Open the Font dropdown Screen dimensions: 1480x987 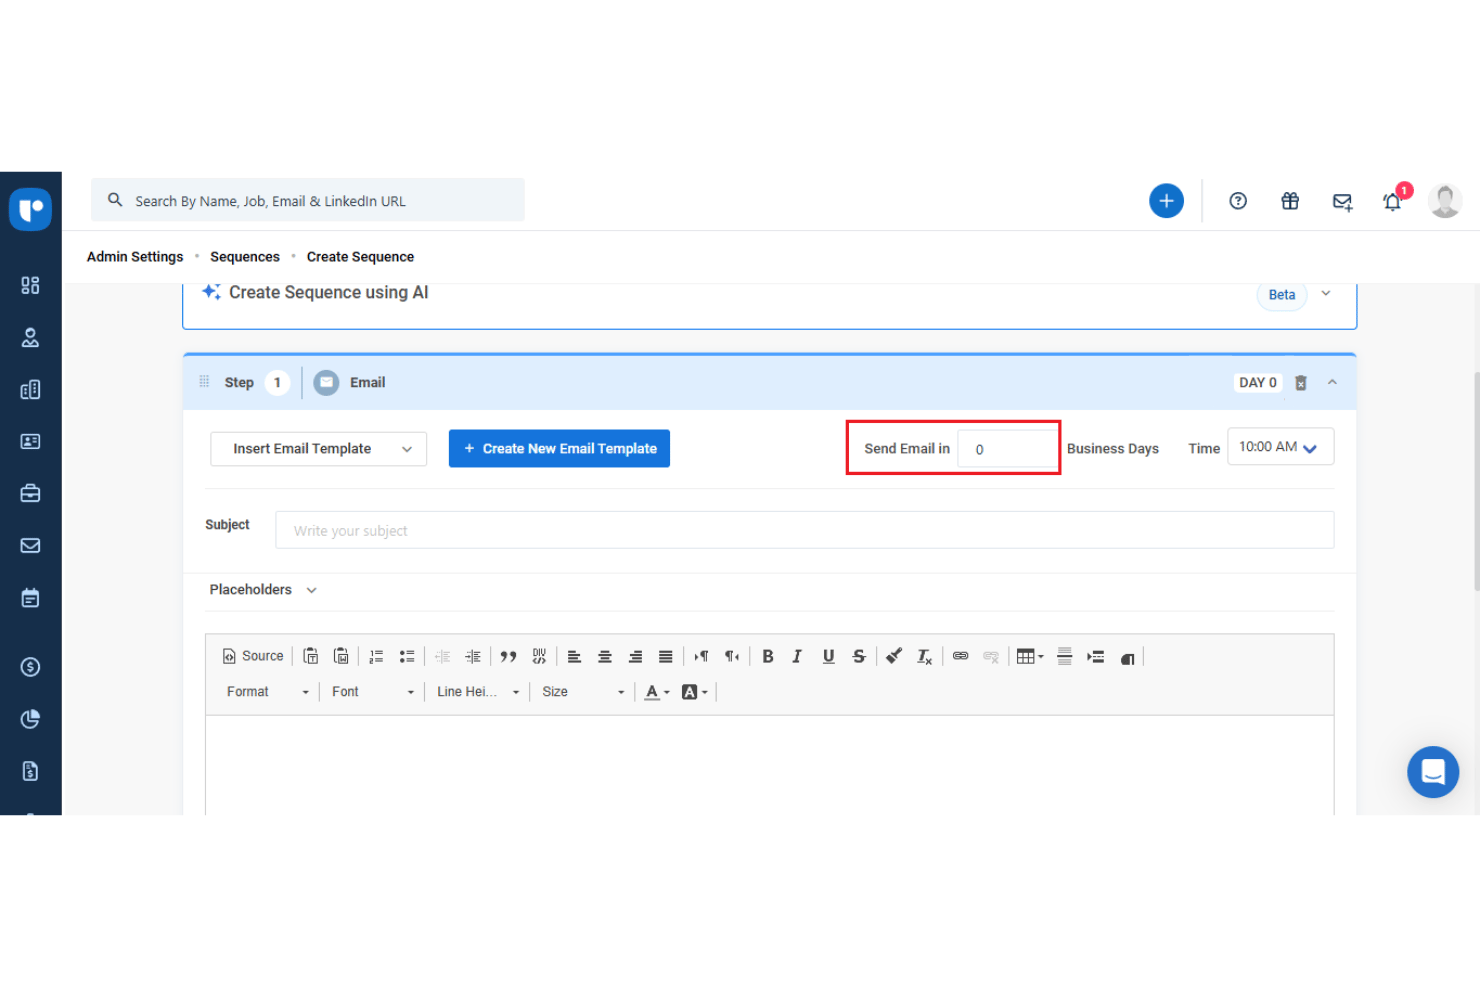(x=372, y=692)
